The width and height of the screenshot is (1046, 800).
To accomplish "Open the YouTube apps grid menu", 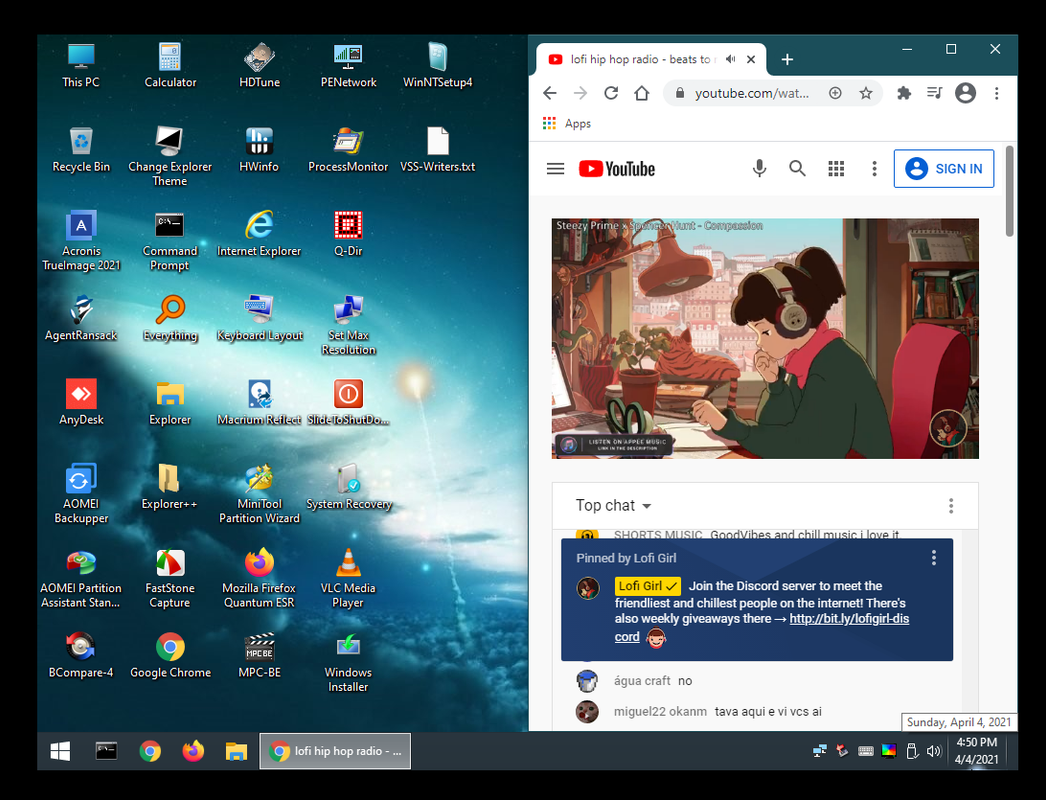I will (836, 169).
